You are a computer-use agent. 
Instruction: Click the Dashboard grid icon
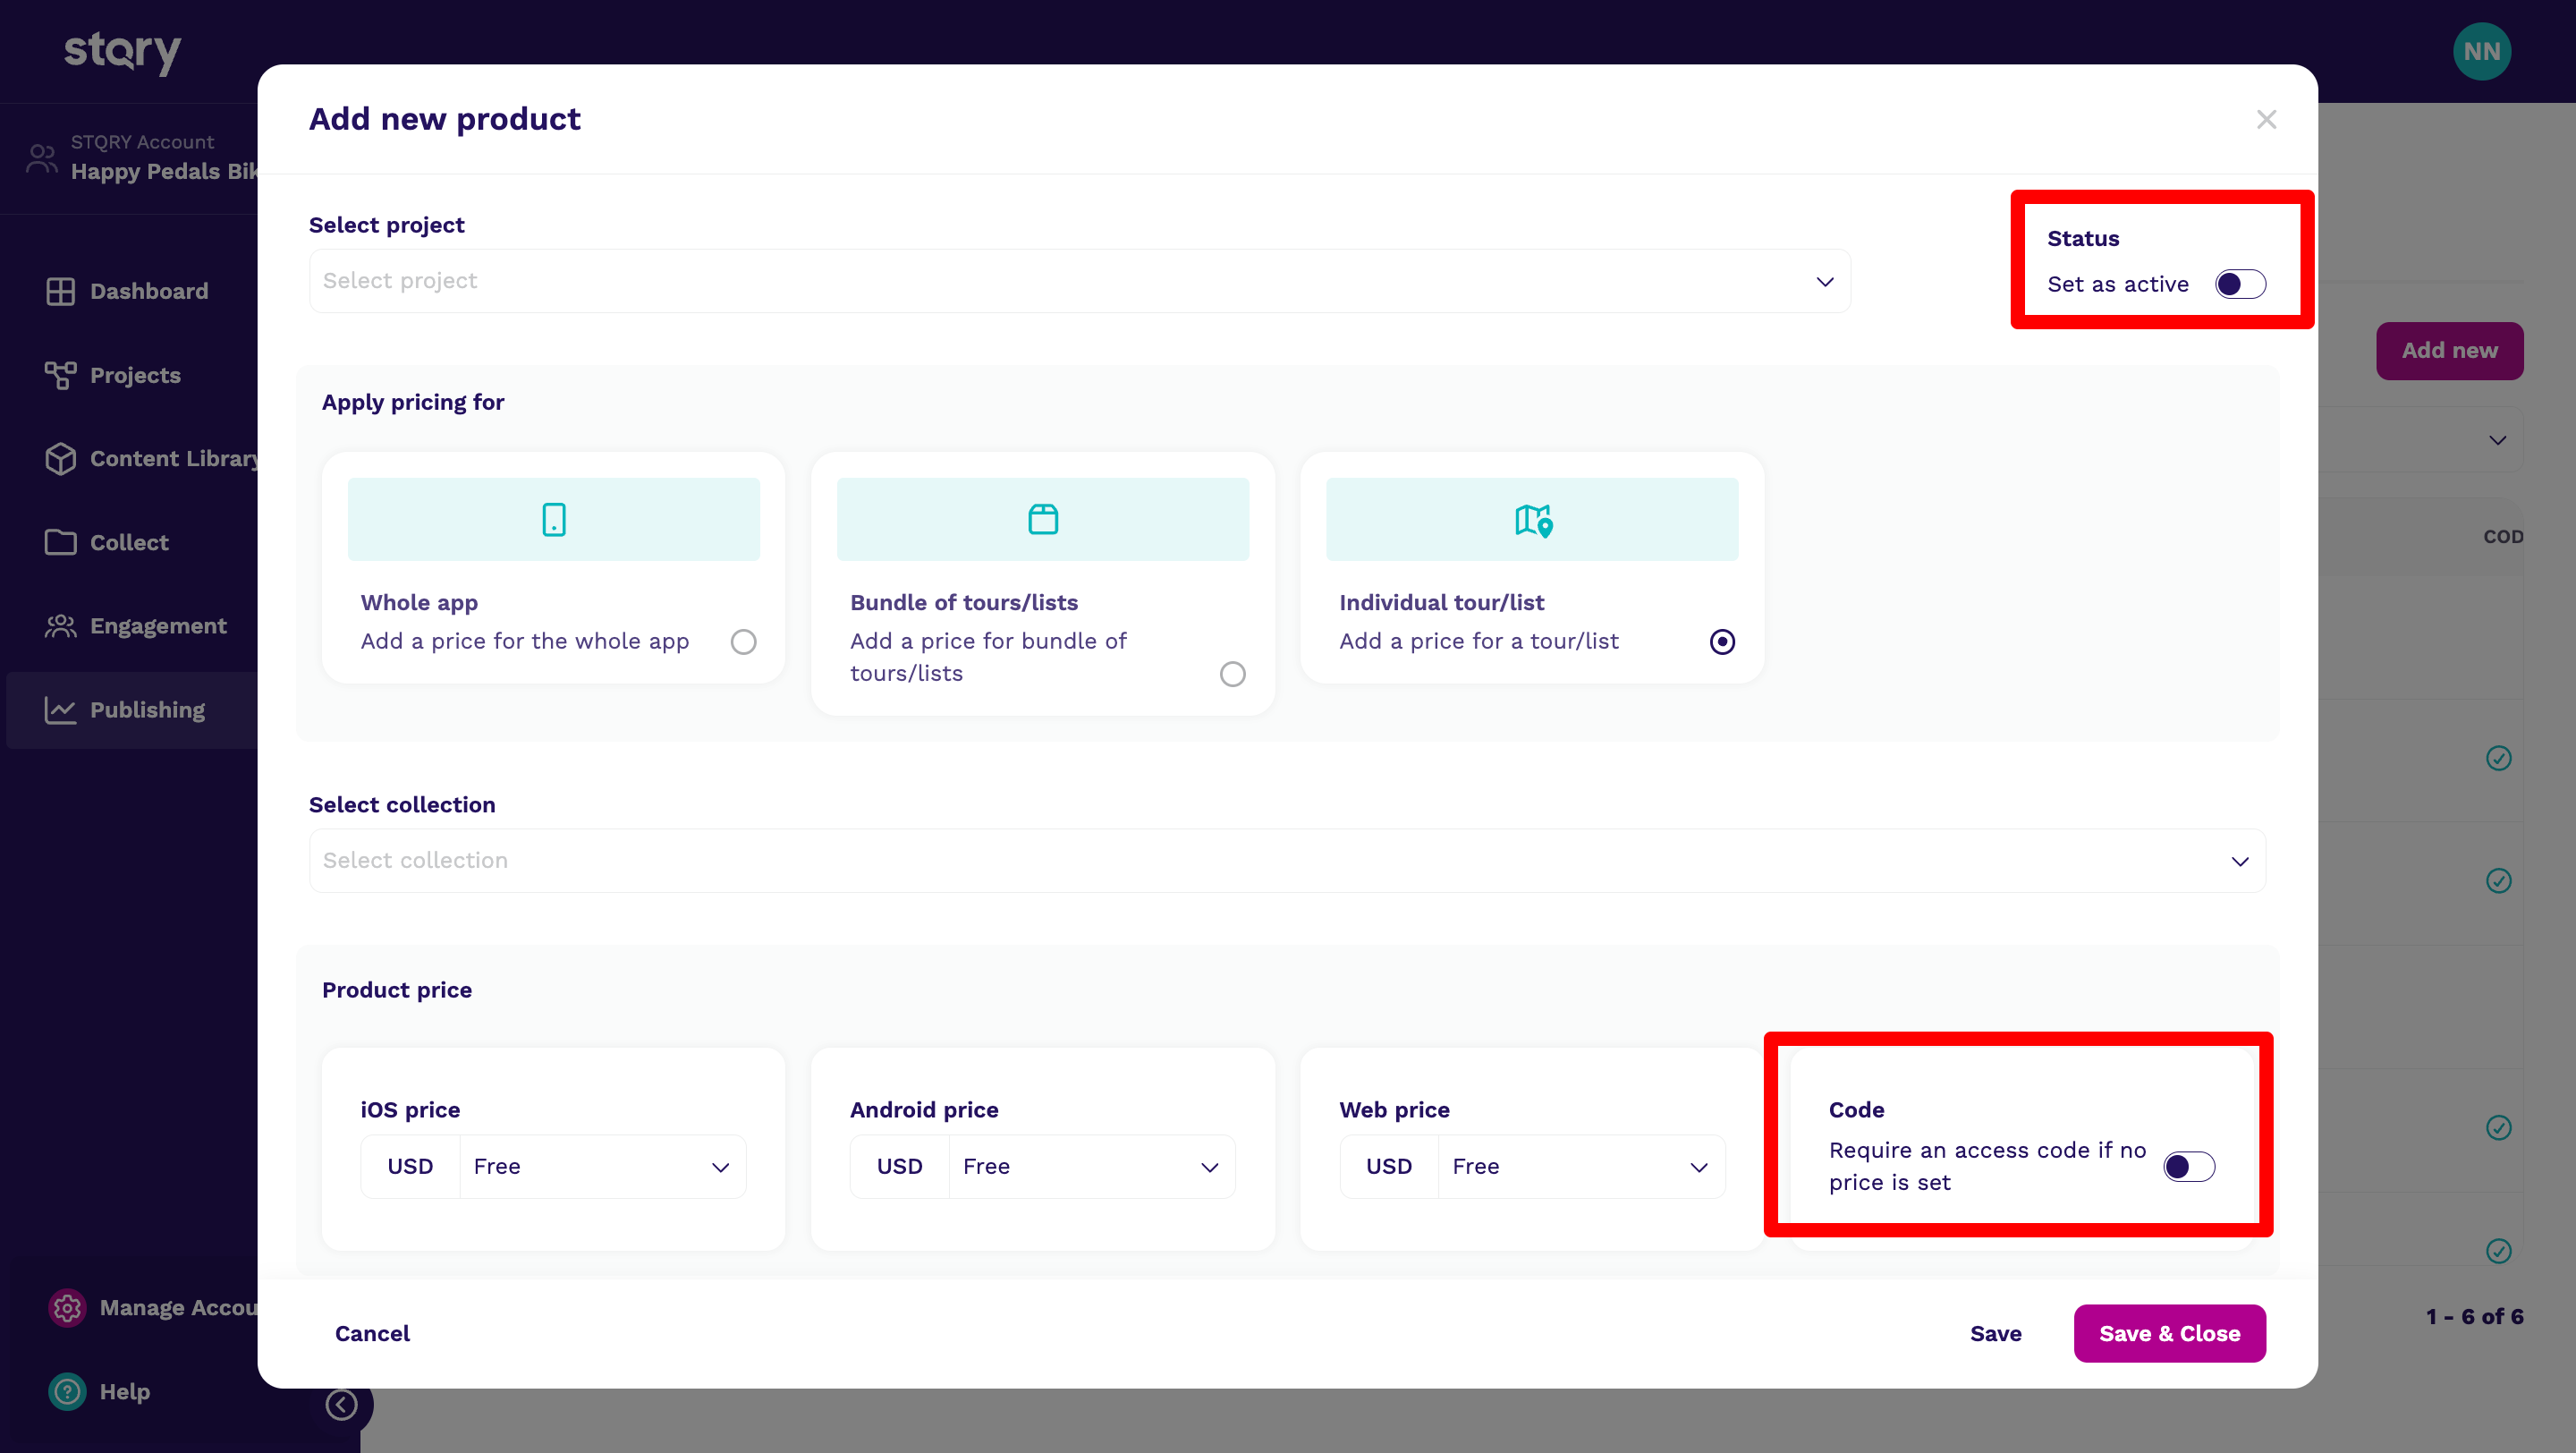coord(60,291)
